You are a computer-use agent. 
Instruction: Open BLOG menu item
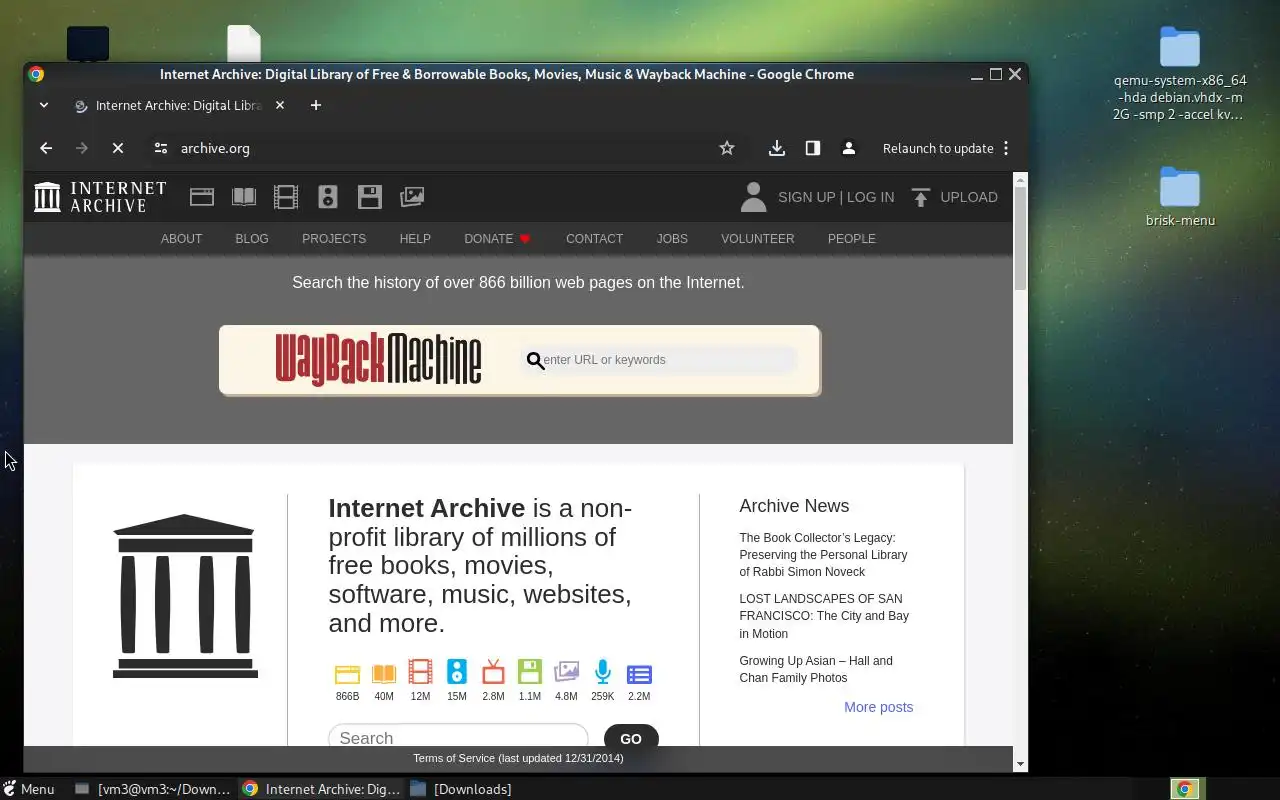point(252,239)
